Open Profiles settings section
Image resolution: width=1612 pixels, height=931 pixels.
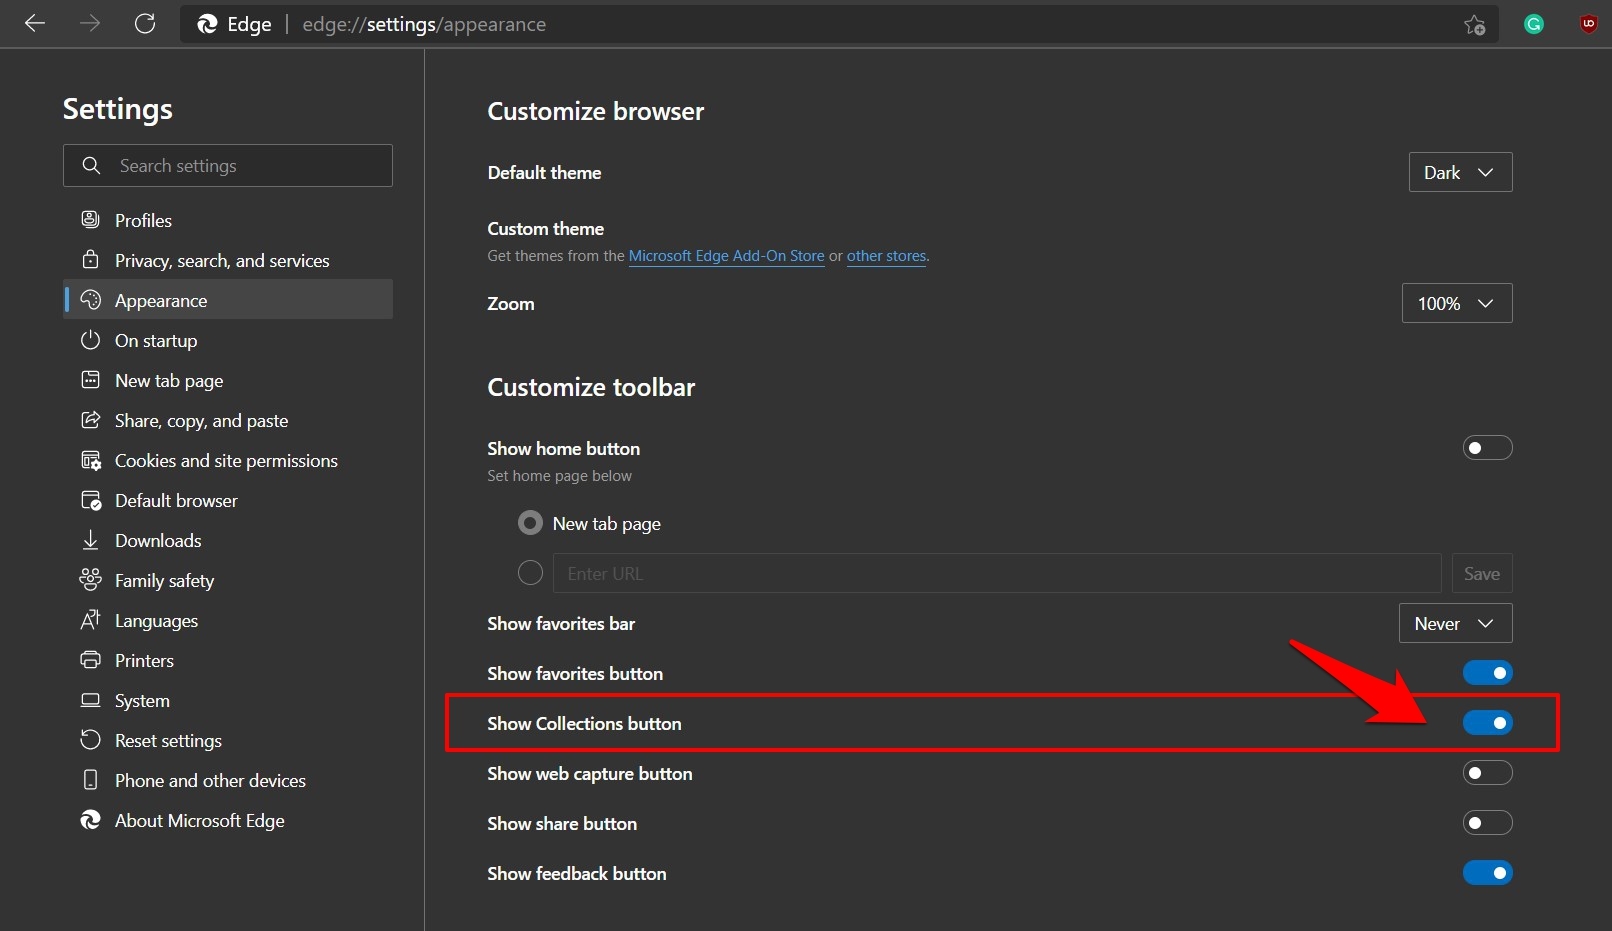point(228,220)
